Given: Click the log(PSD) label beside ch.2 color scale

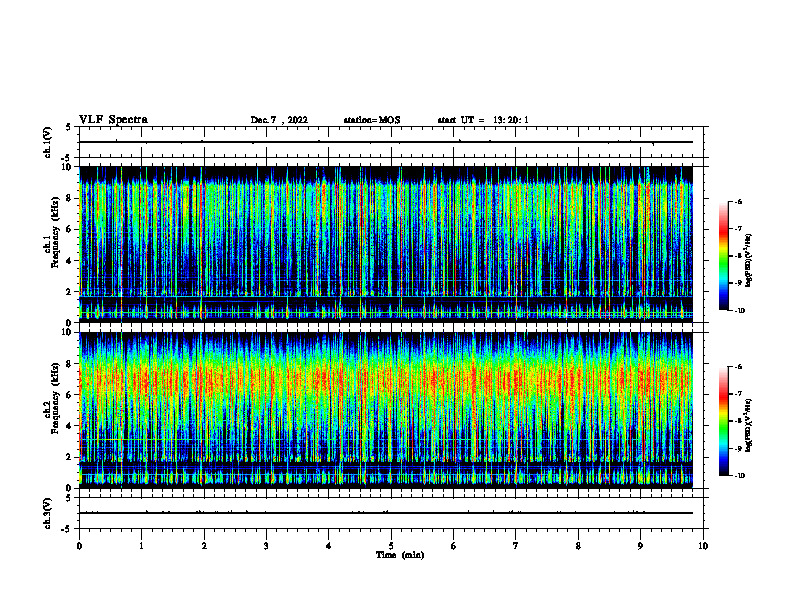Looking at the screenshot, I should 749,426.
